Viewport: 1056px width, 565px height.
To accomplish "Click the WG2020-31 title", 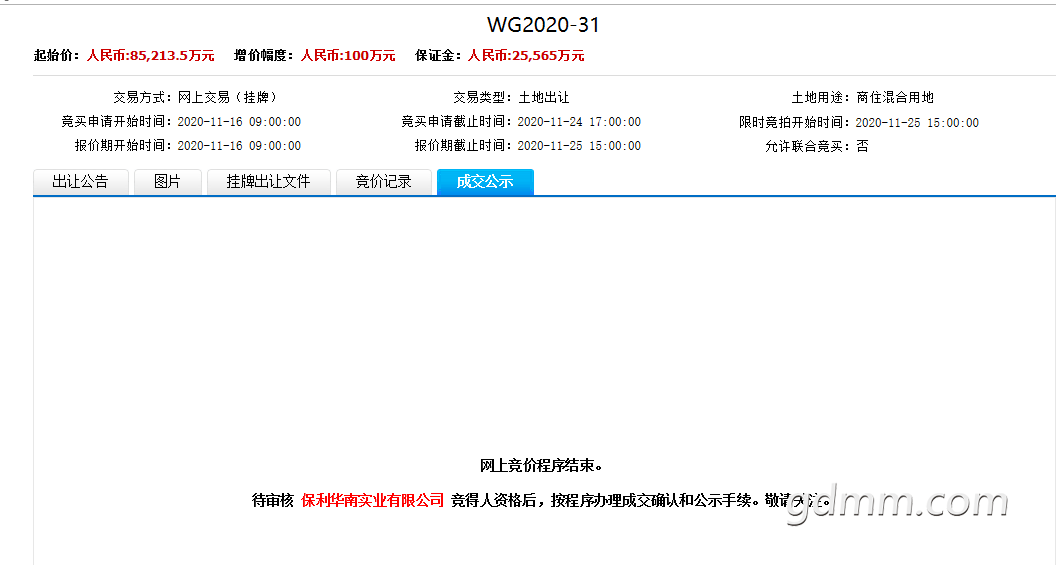I will click(543, 25).
